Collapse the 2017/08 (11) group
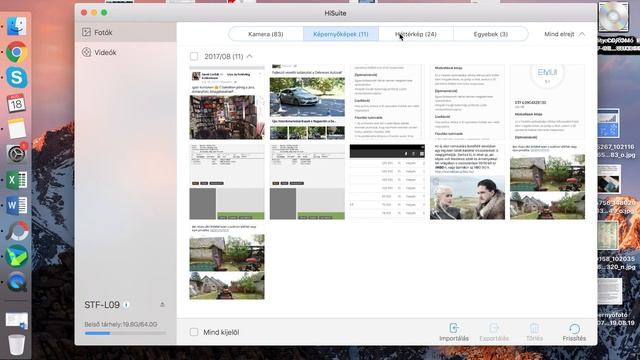This screenshot has height=360, width=640. point(249,56)
